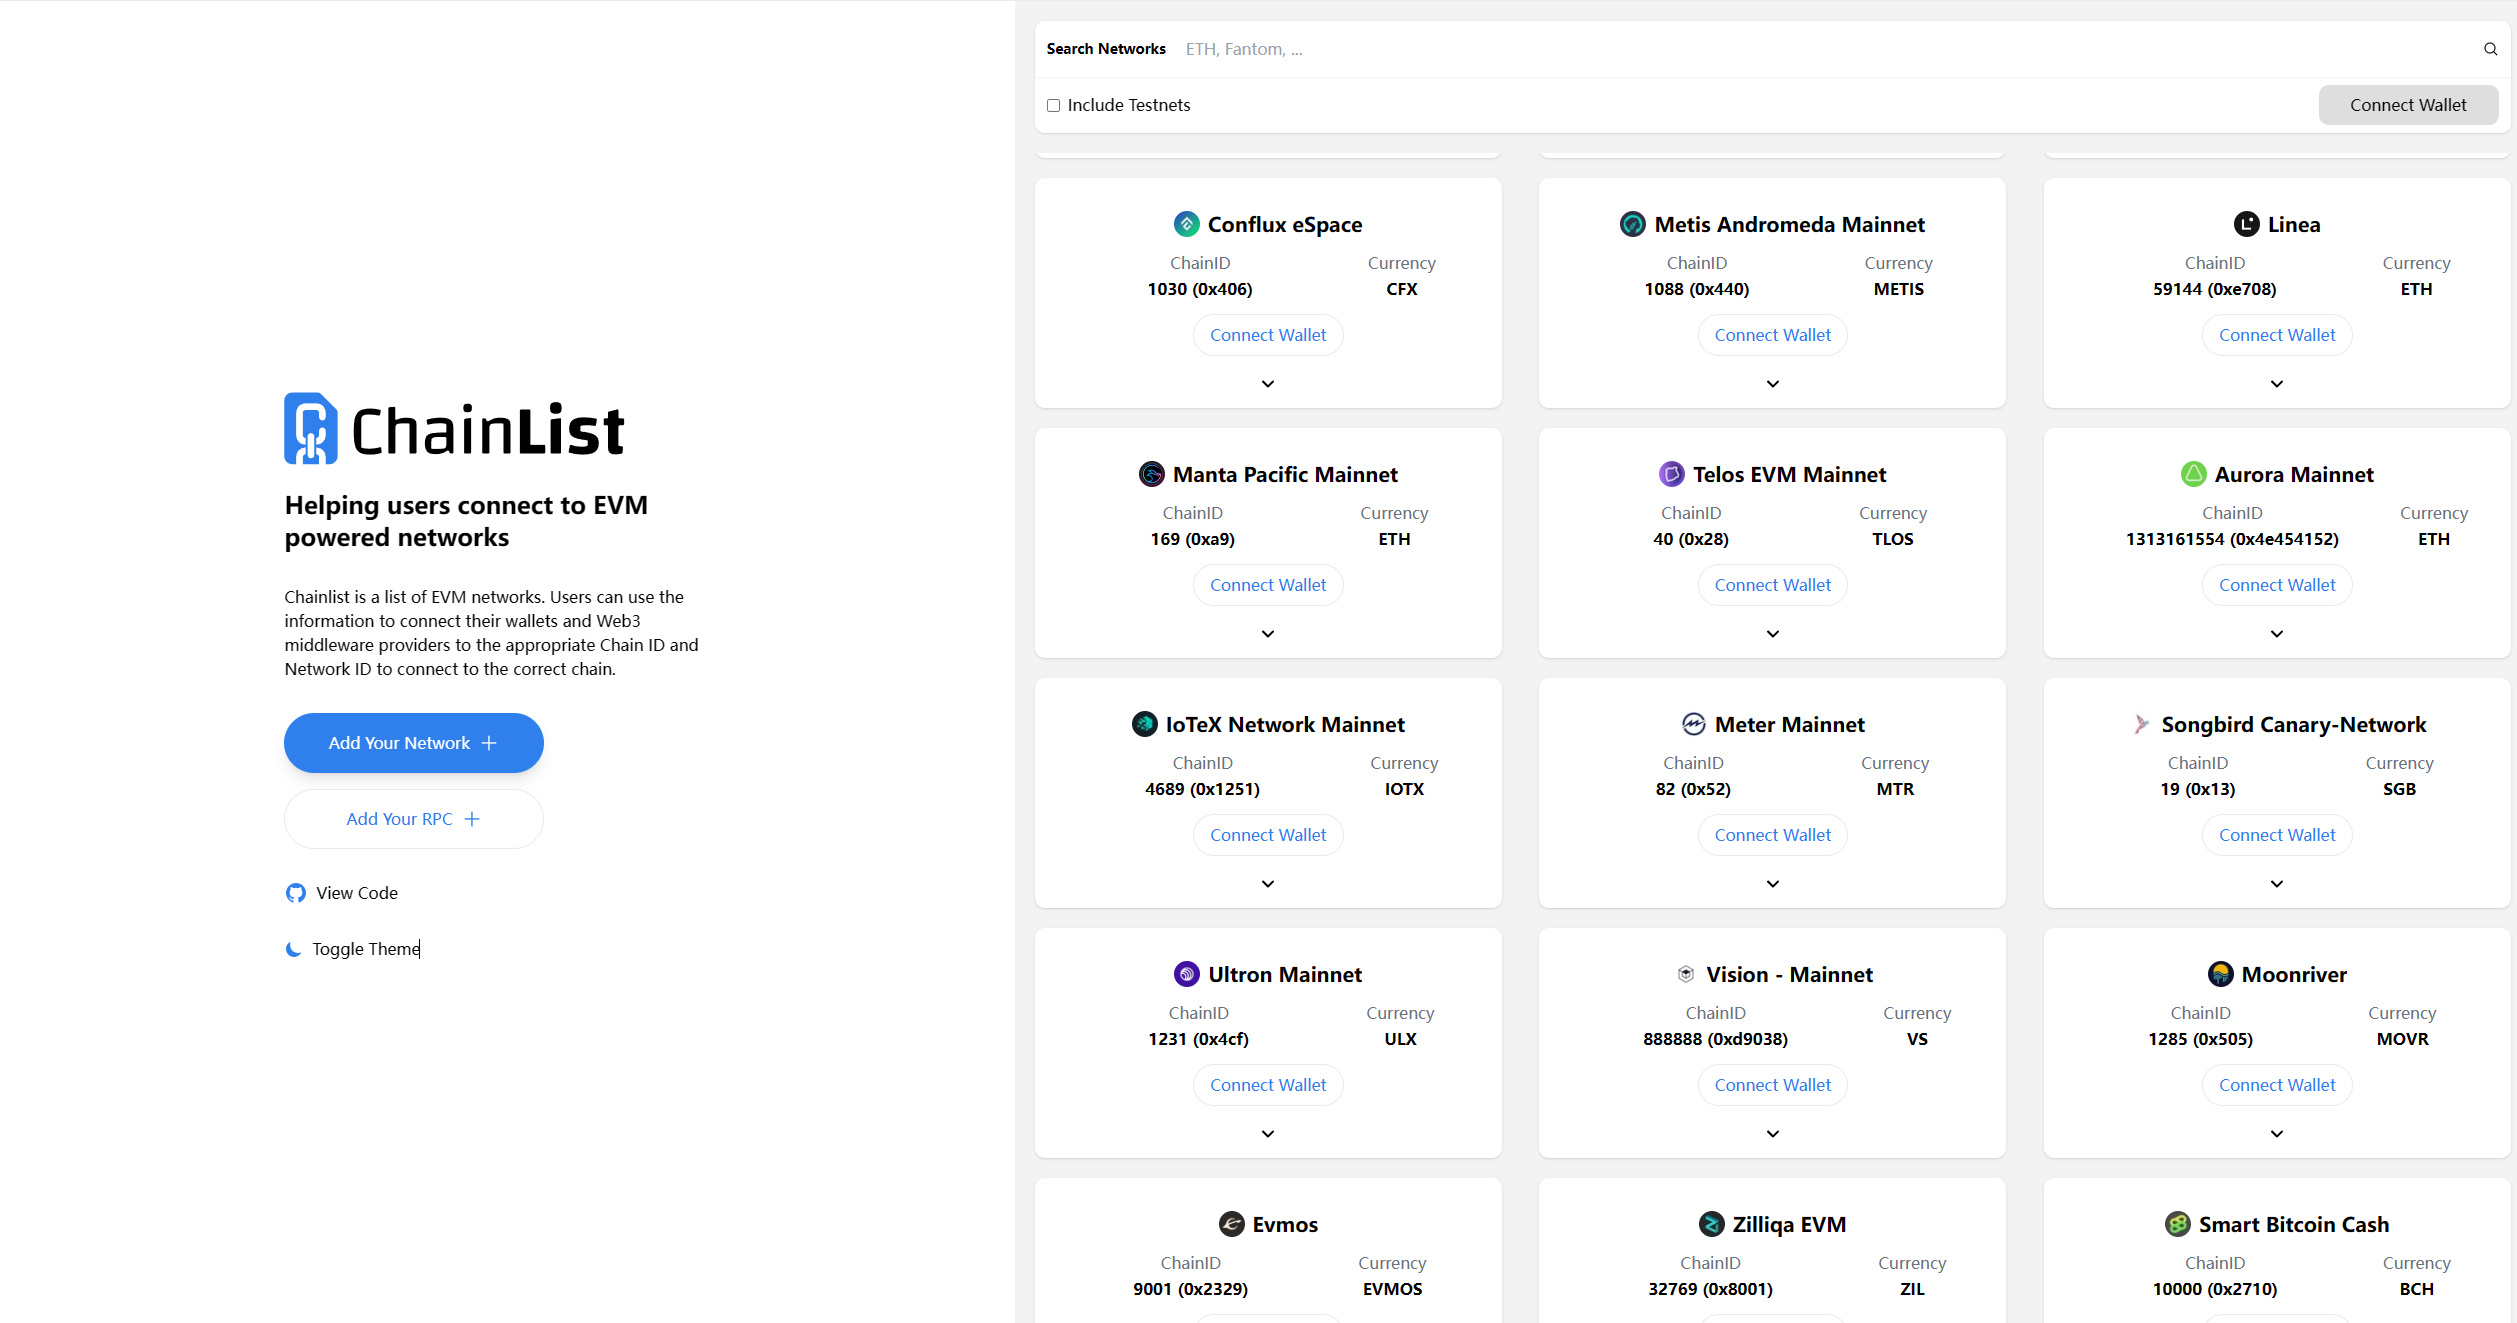Connect wallet for IoTeX Network Mainnet
Image resolution: width=2517 pixels, height=1323 pixels.
pos(1268,835)
